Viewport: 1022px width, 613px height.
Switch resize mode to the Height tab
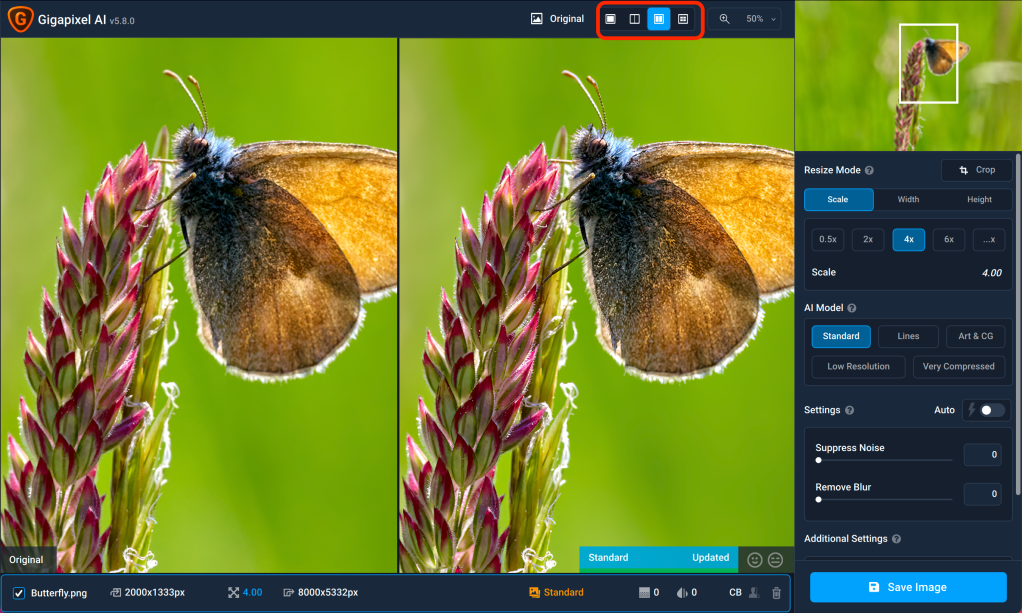(979, 200)
